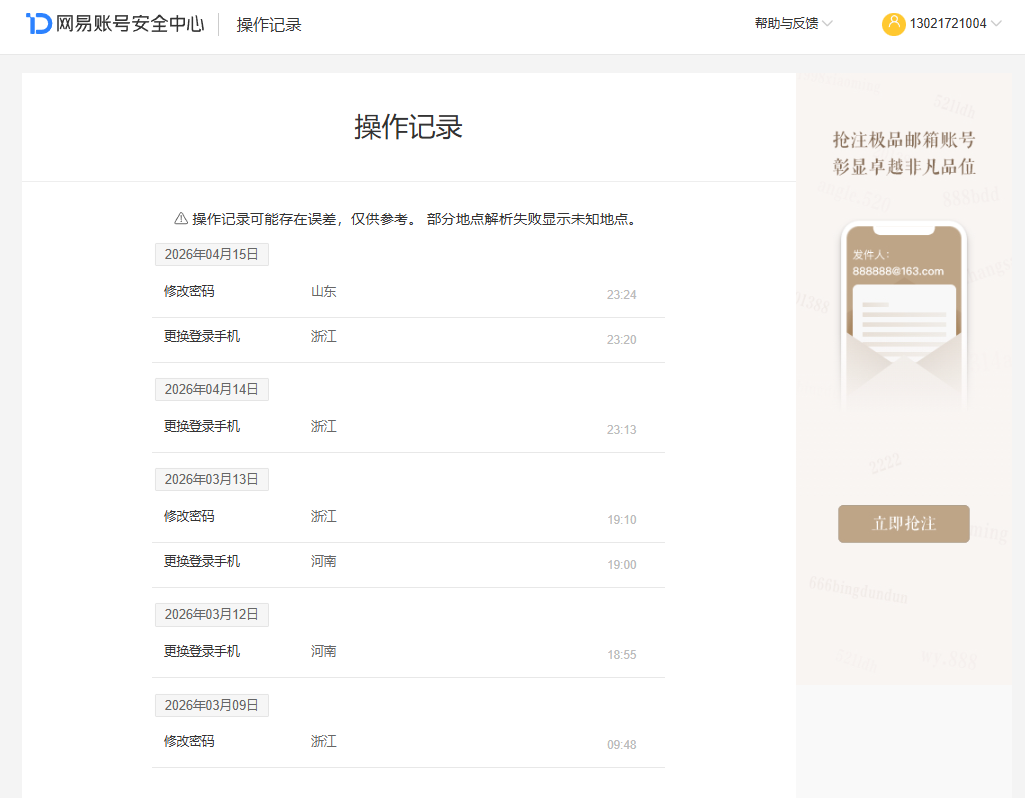Click the NetEase account security center logo
Screen dimensions: 1025x798
point(39,24)
